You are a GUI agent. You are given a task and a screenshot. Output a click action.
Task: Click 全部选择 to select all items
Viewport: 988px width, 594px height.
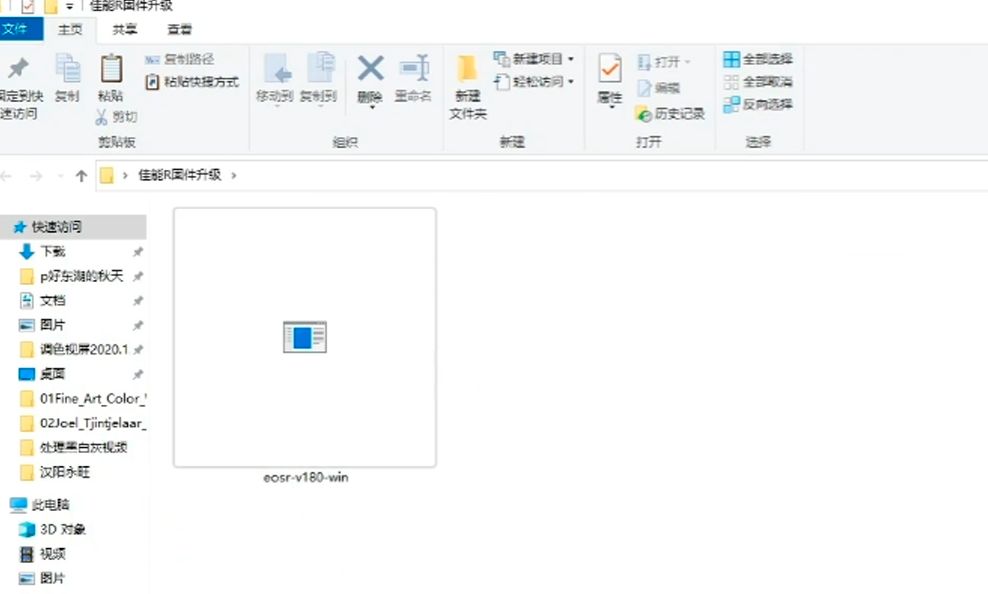752,59
